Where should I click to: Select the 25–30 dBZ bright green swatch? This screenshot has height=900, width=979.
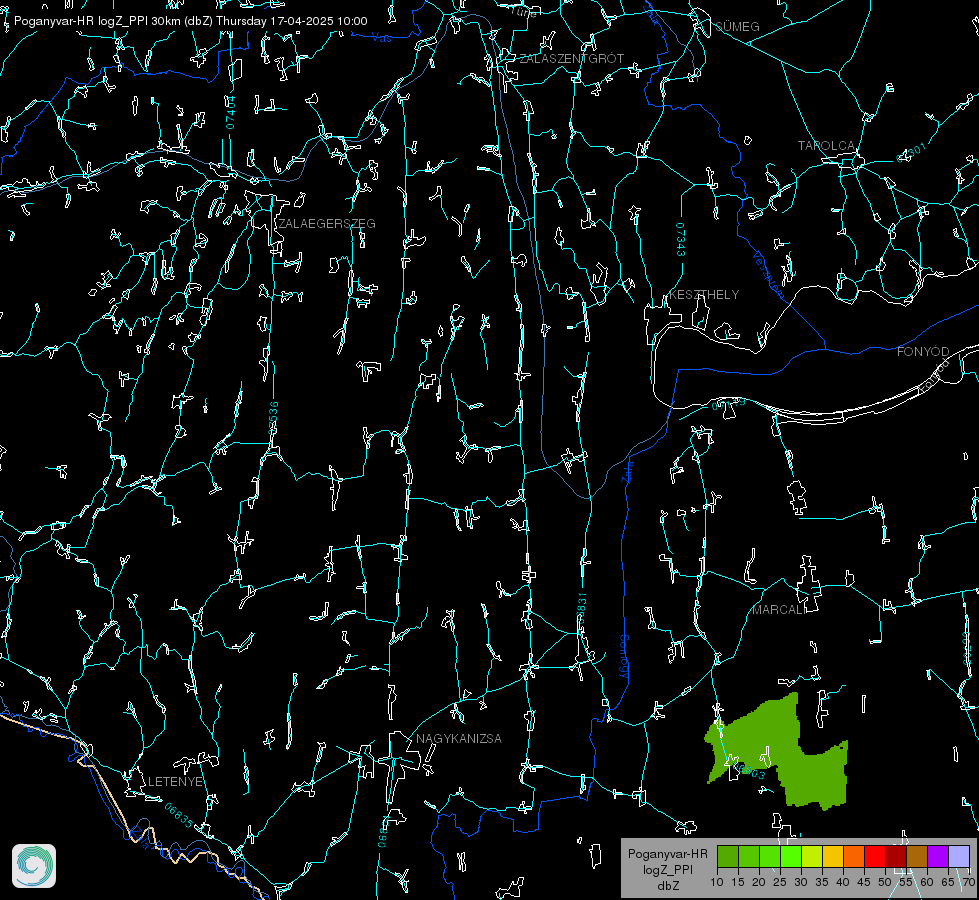tap(791, 856)
